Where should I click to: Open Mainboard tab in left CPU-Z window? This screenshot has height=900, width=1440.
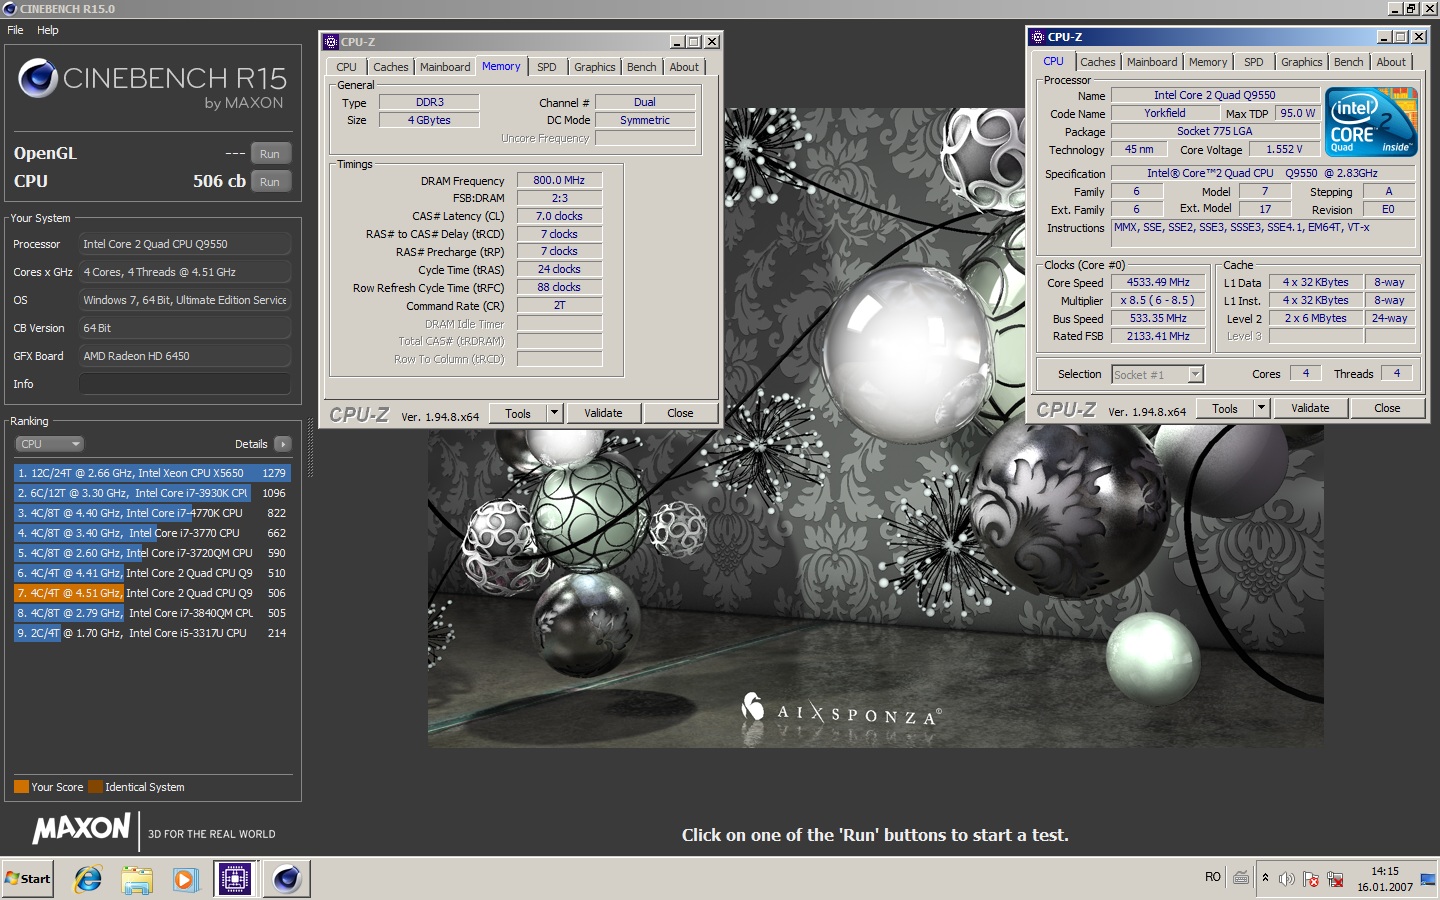[445, 67]
